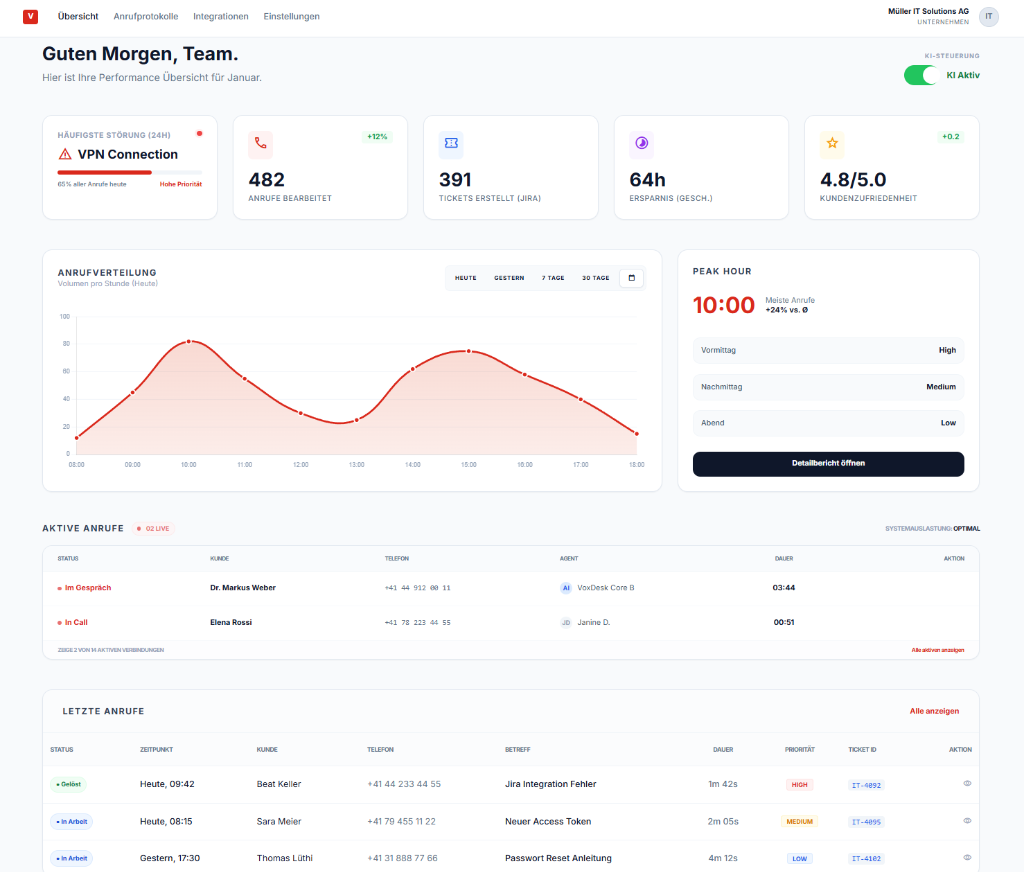
Task: Select the 7 TAGE time range option
Action: pyautogui.click(x=553, y=278)
